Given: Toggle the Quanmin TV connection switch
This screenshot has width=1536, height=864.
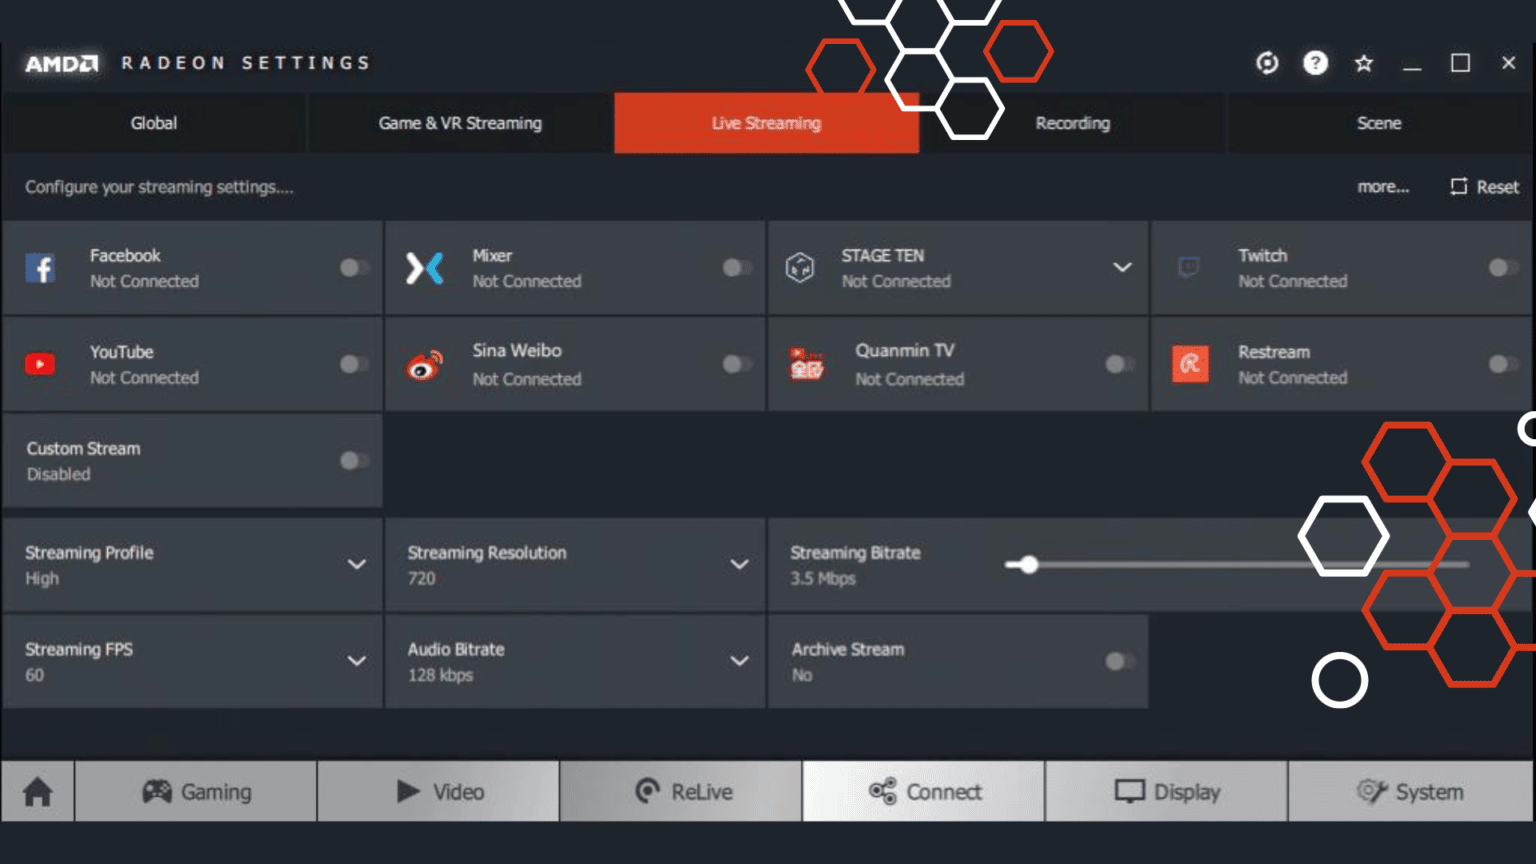Looking at the screenshot, I should 1120,364.
